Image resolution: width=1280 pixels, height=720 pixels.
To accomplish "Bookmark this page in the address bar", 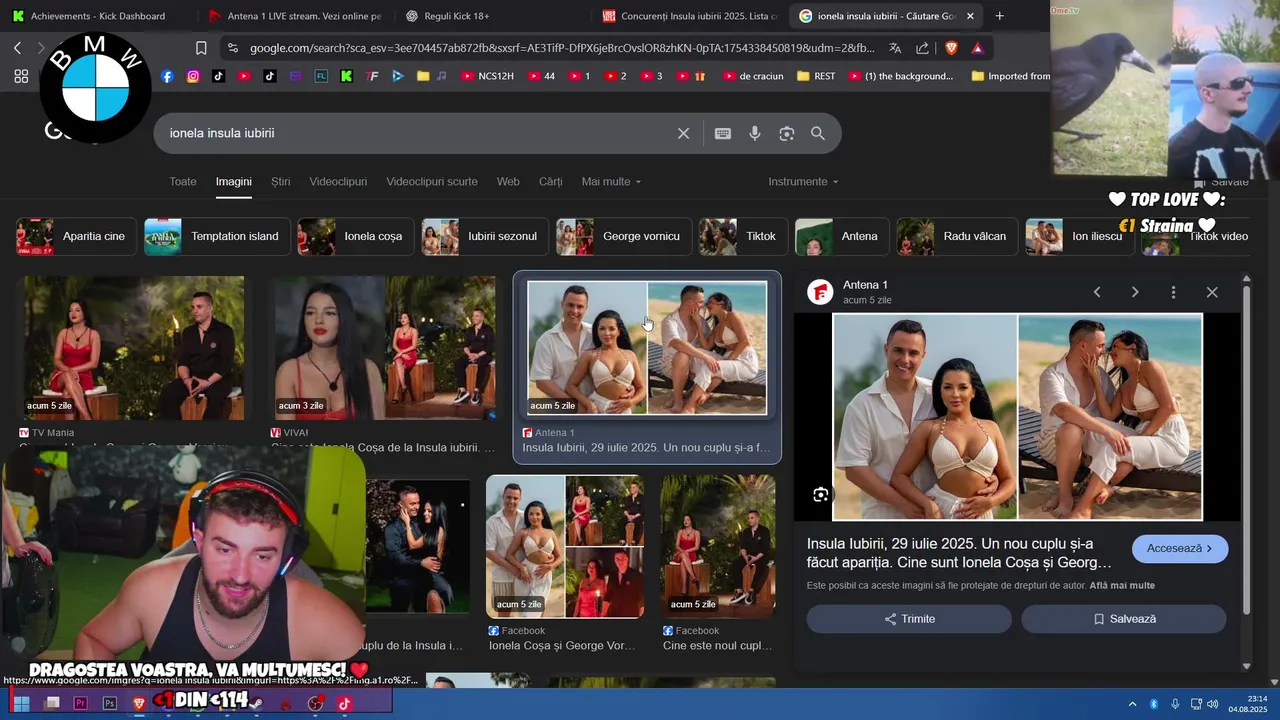I will coord(201,48).
